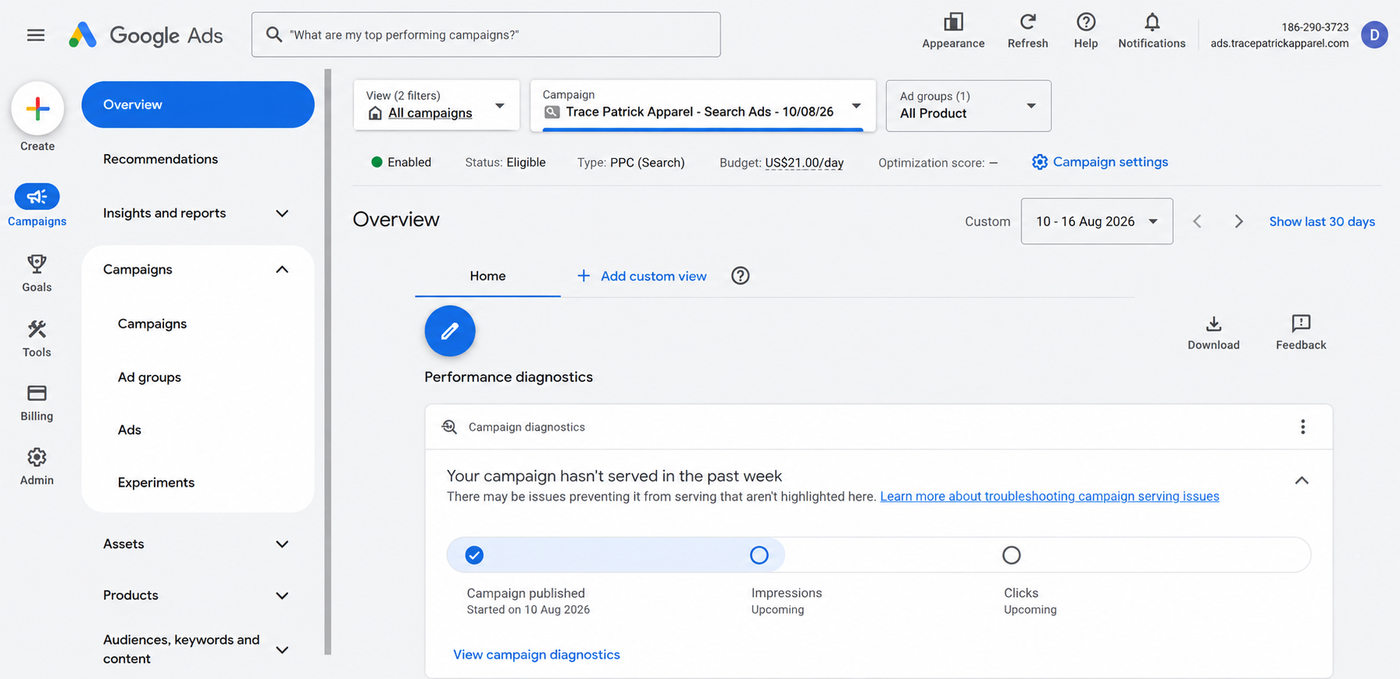Expand Audiences, keywords and content
1400x679 pixels.
pos(282,649)
